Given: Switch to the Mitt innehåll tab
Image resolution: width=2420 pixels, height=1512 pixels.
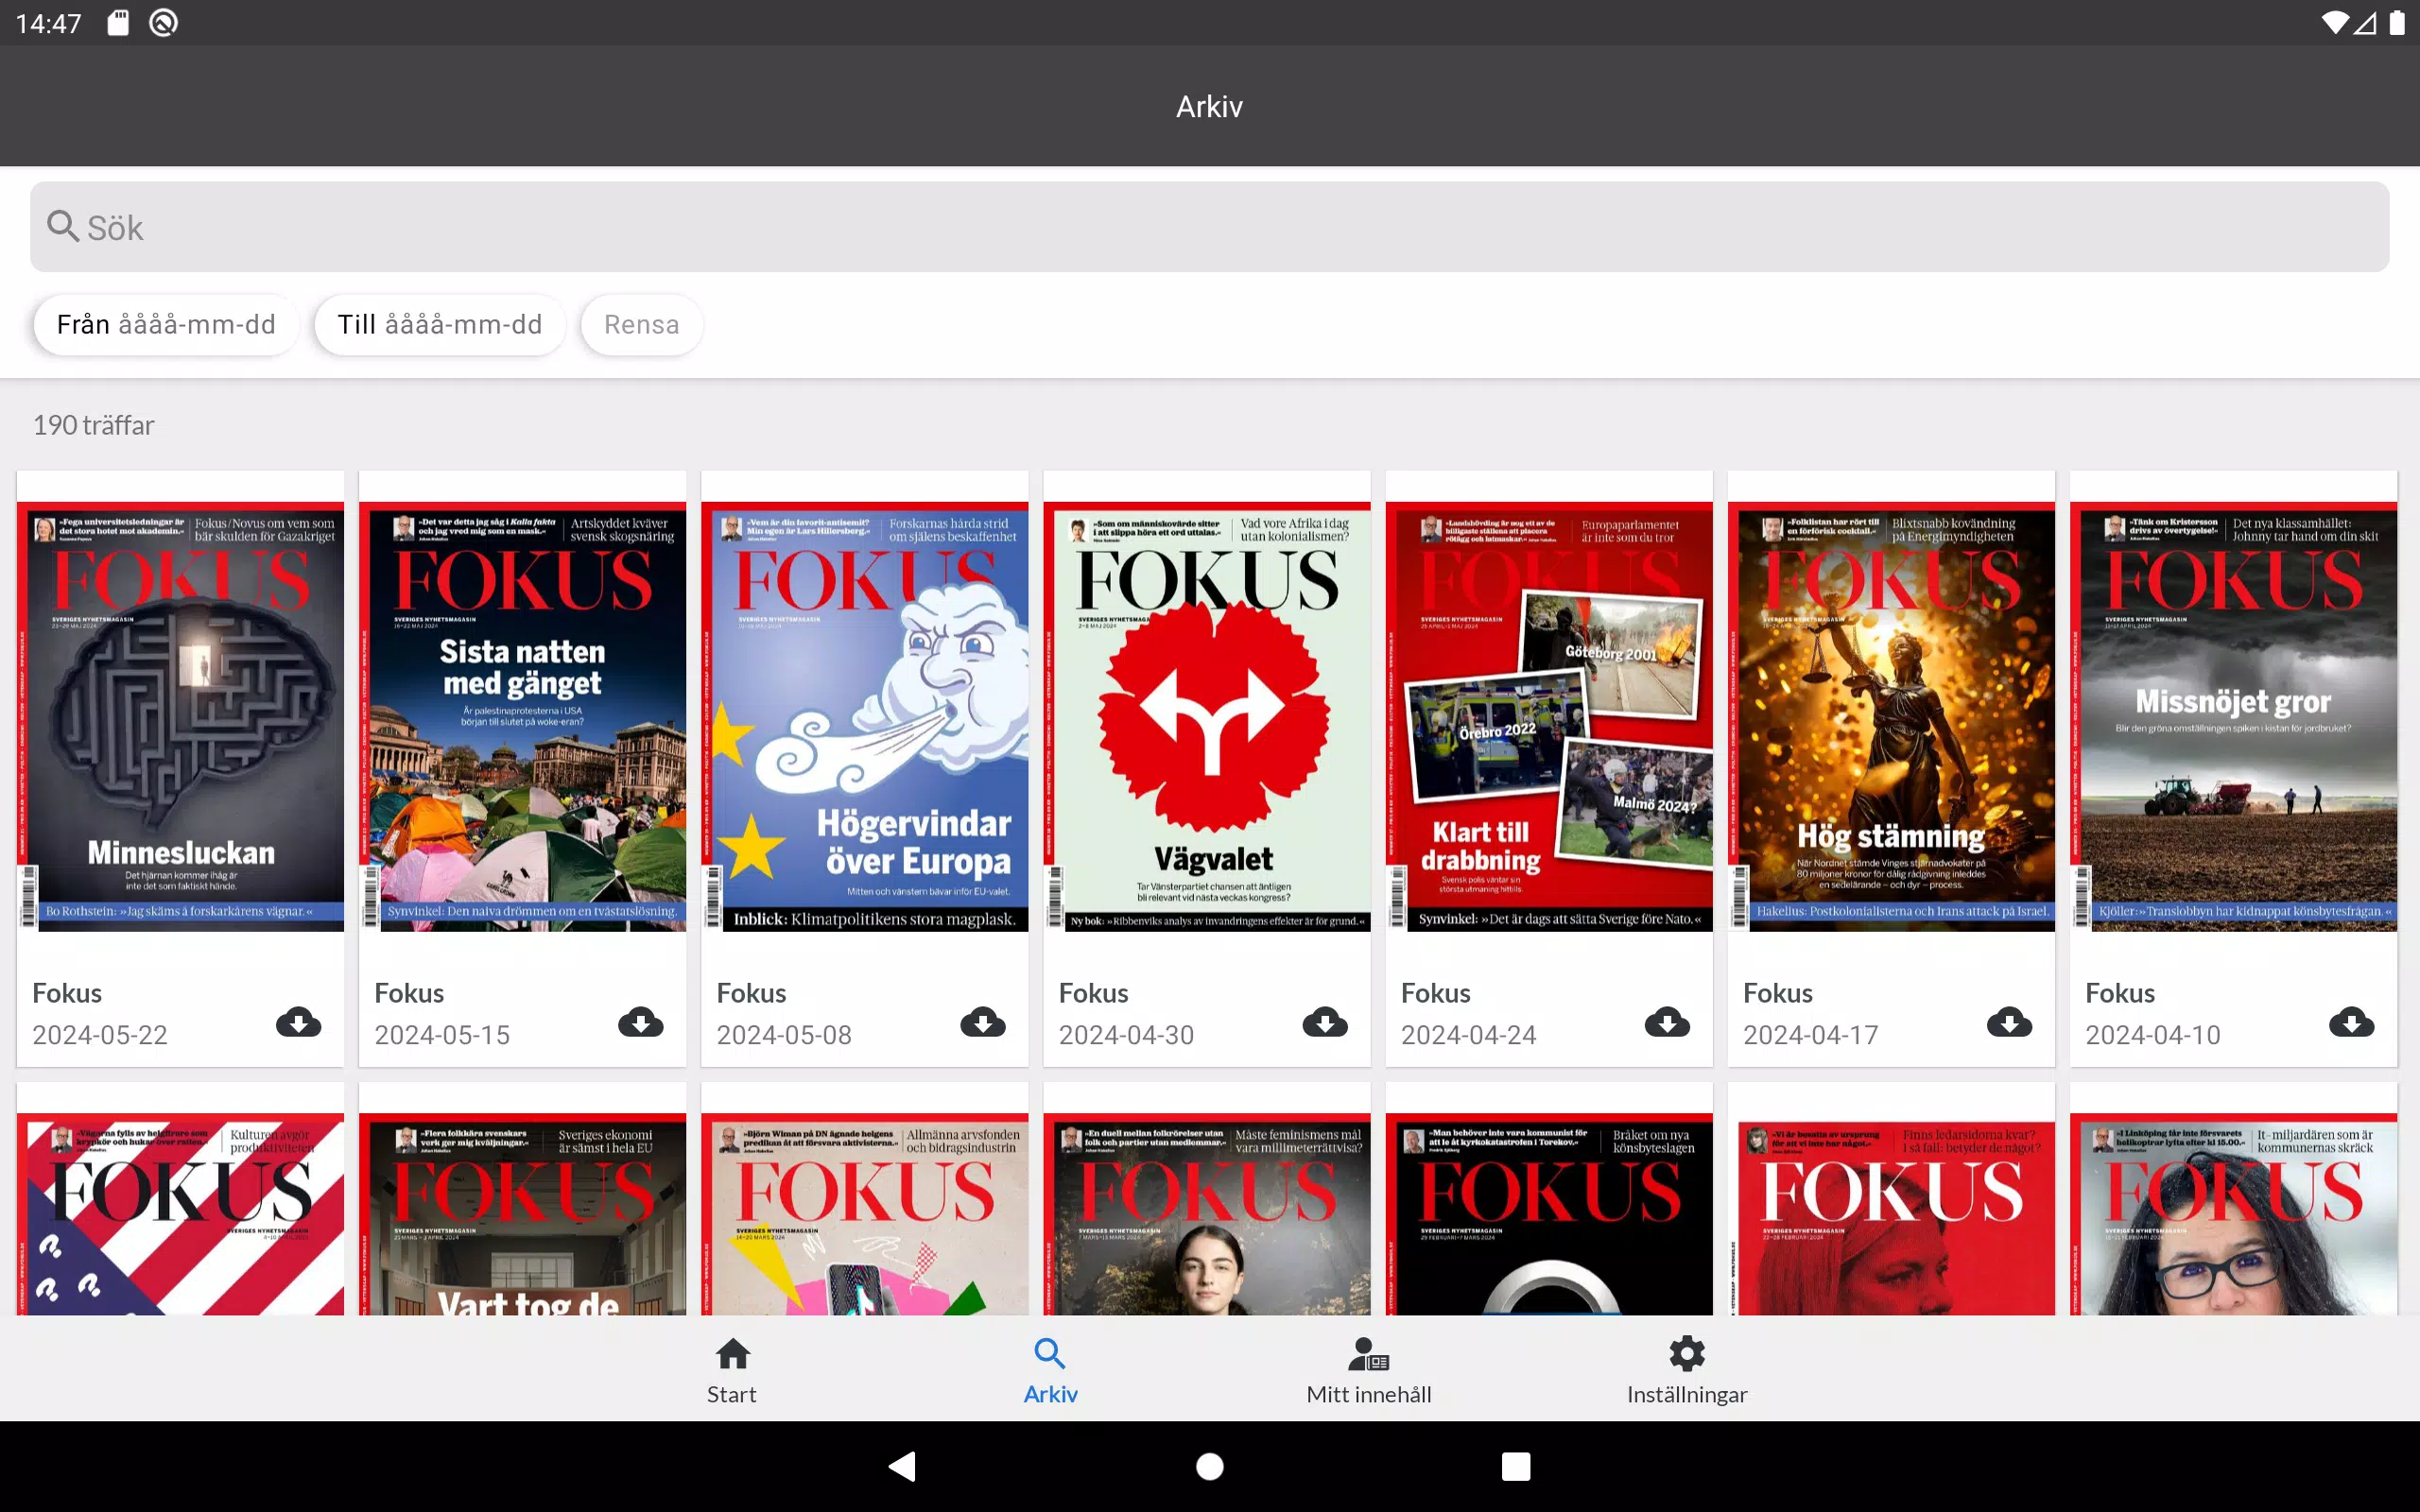Looking at the screenshot, I should (x=1368, y=1370).
